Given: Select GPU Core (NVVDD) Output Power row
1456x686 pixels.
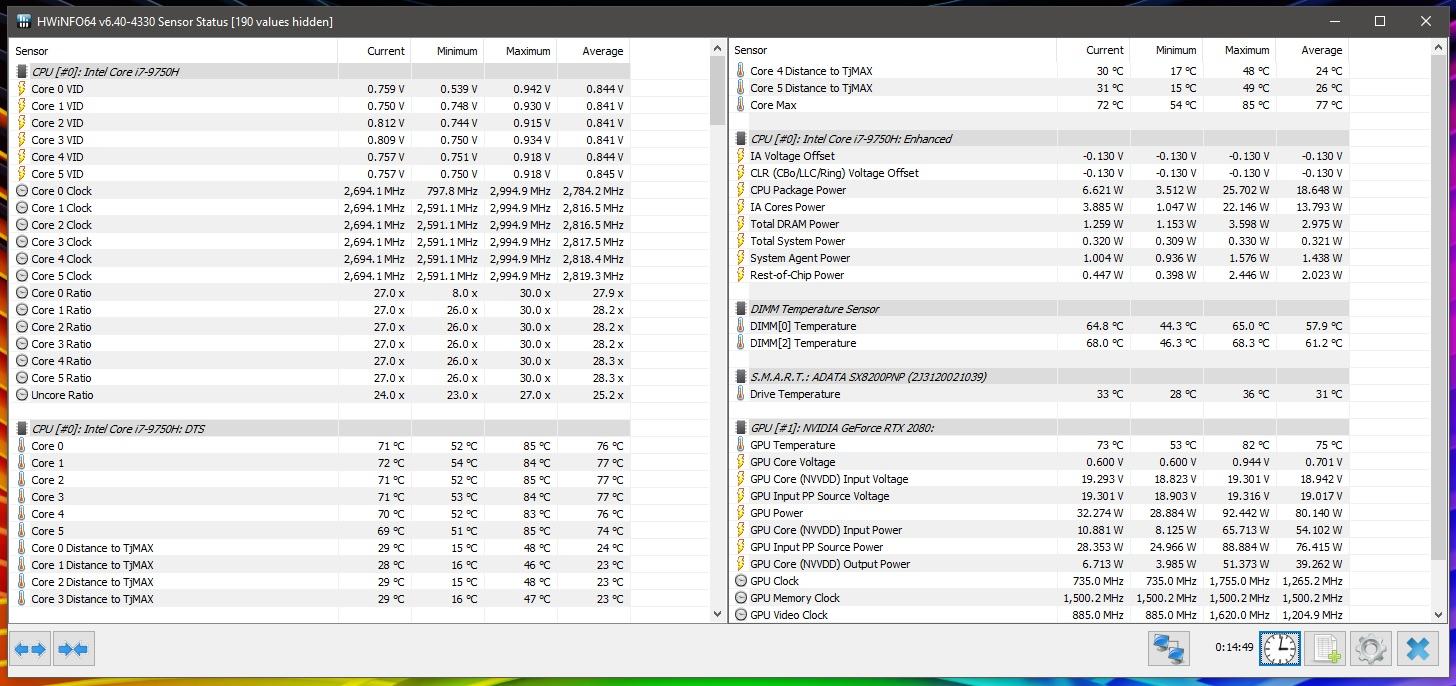Looking at the screenshot, I should pos(1039,564).
